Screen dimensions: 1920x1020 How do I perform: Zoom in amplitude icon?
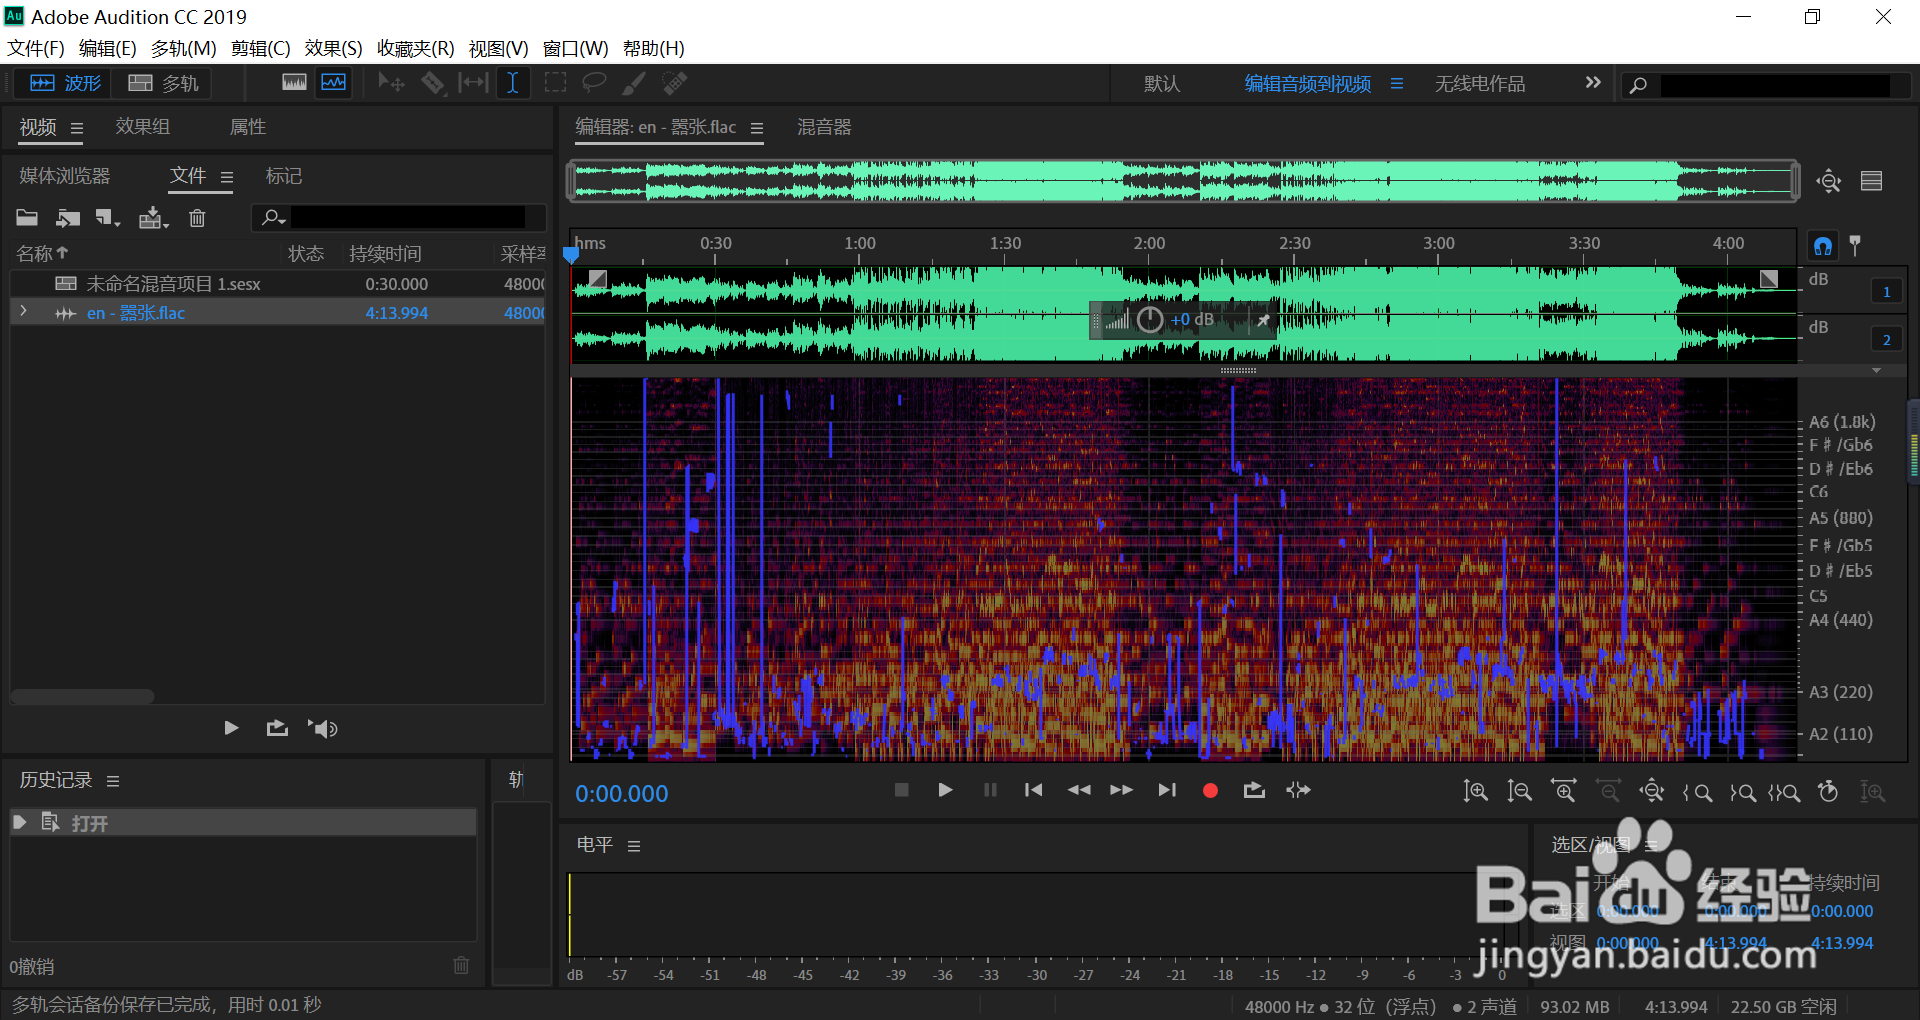pos(1475,791)
